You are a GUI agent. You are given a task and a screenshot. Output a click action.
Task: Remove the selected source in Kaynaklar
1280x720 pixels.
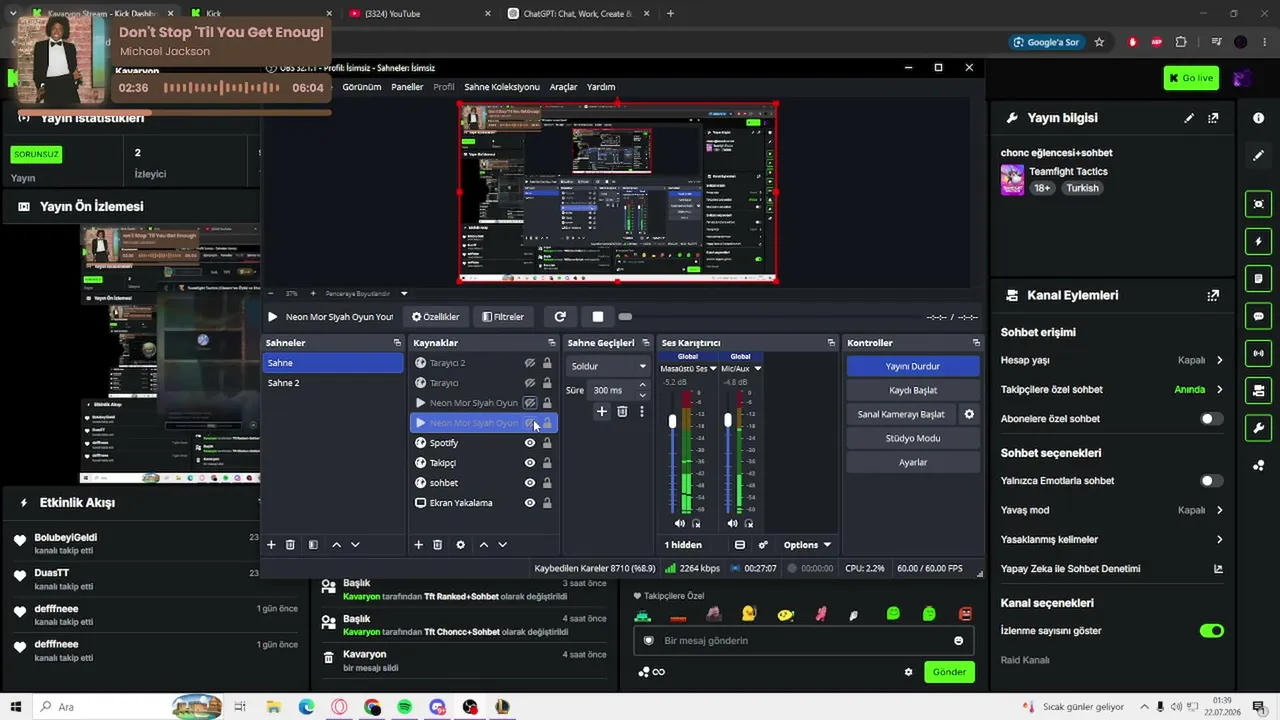(x=437, y=545)
